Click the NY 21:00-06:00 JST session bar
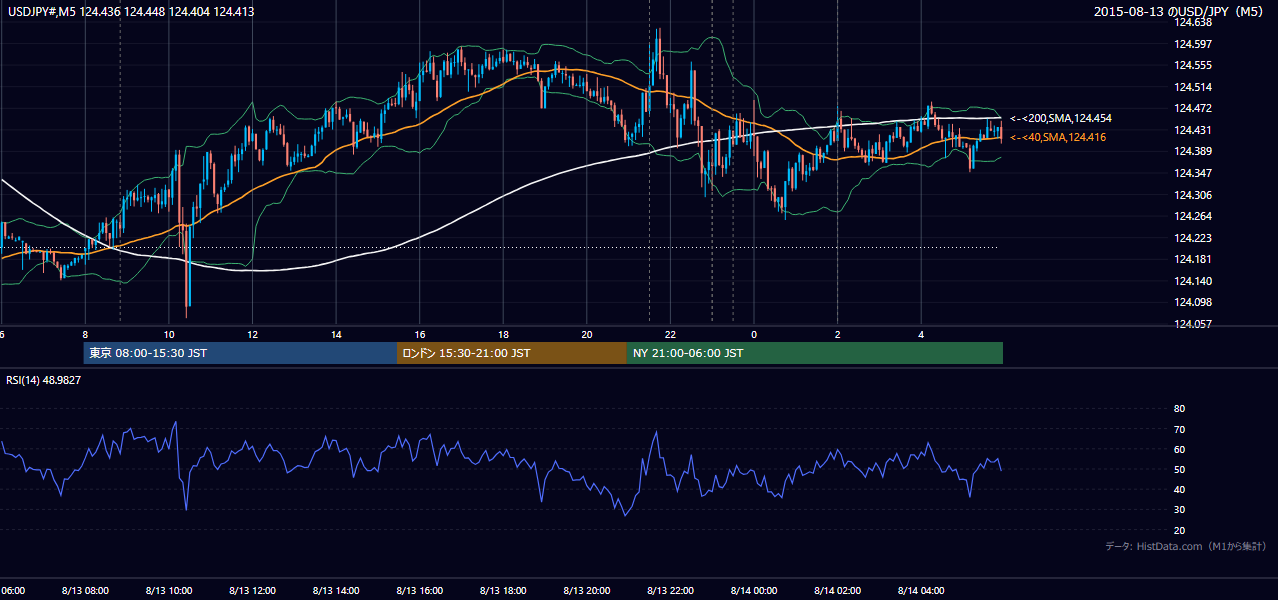This screenshot has height=600, width=1278. [815, 353]
